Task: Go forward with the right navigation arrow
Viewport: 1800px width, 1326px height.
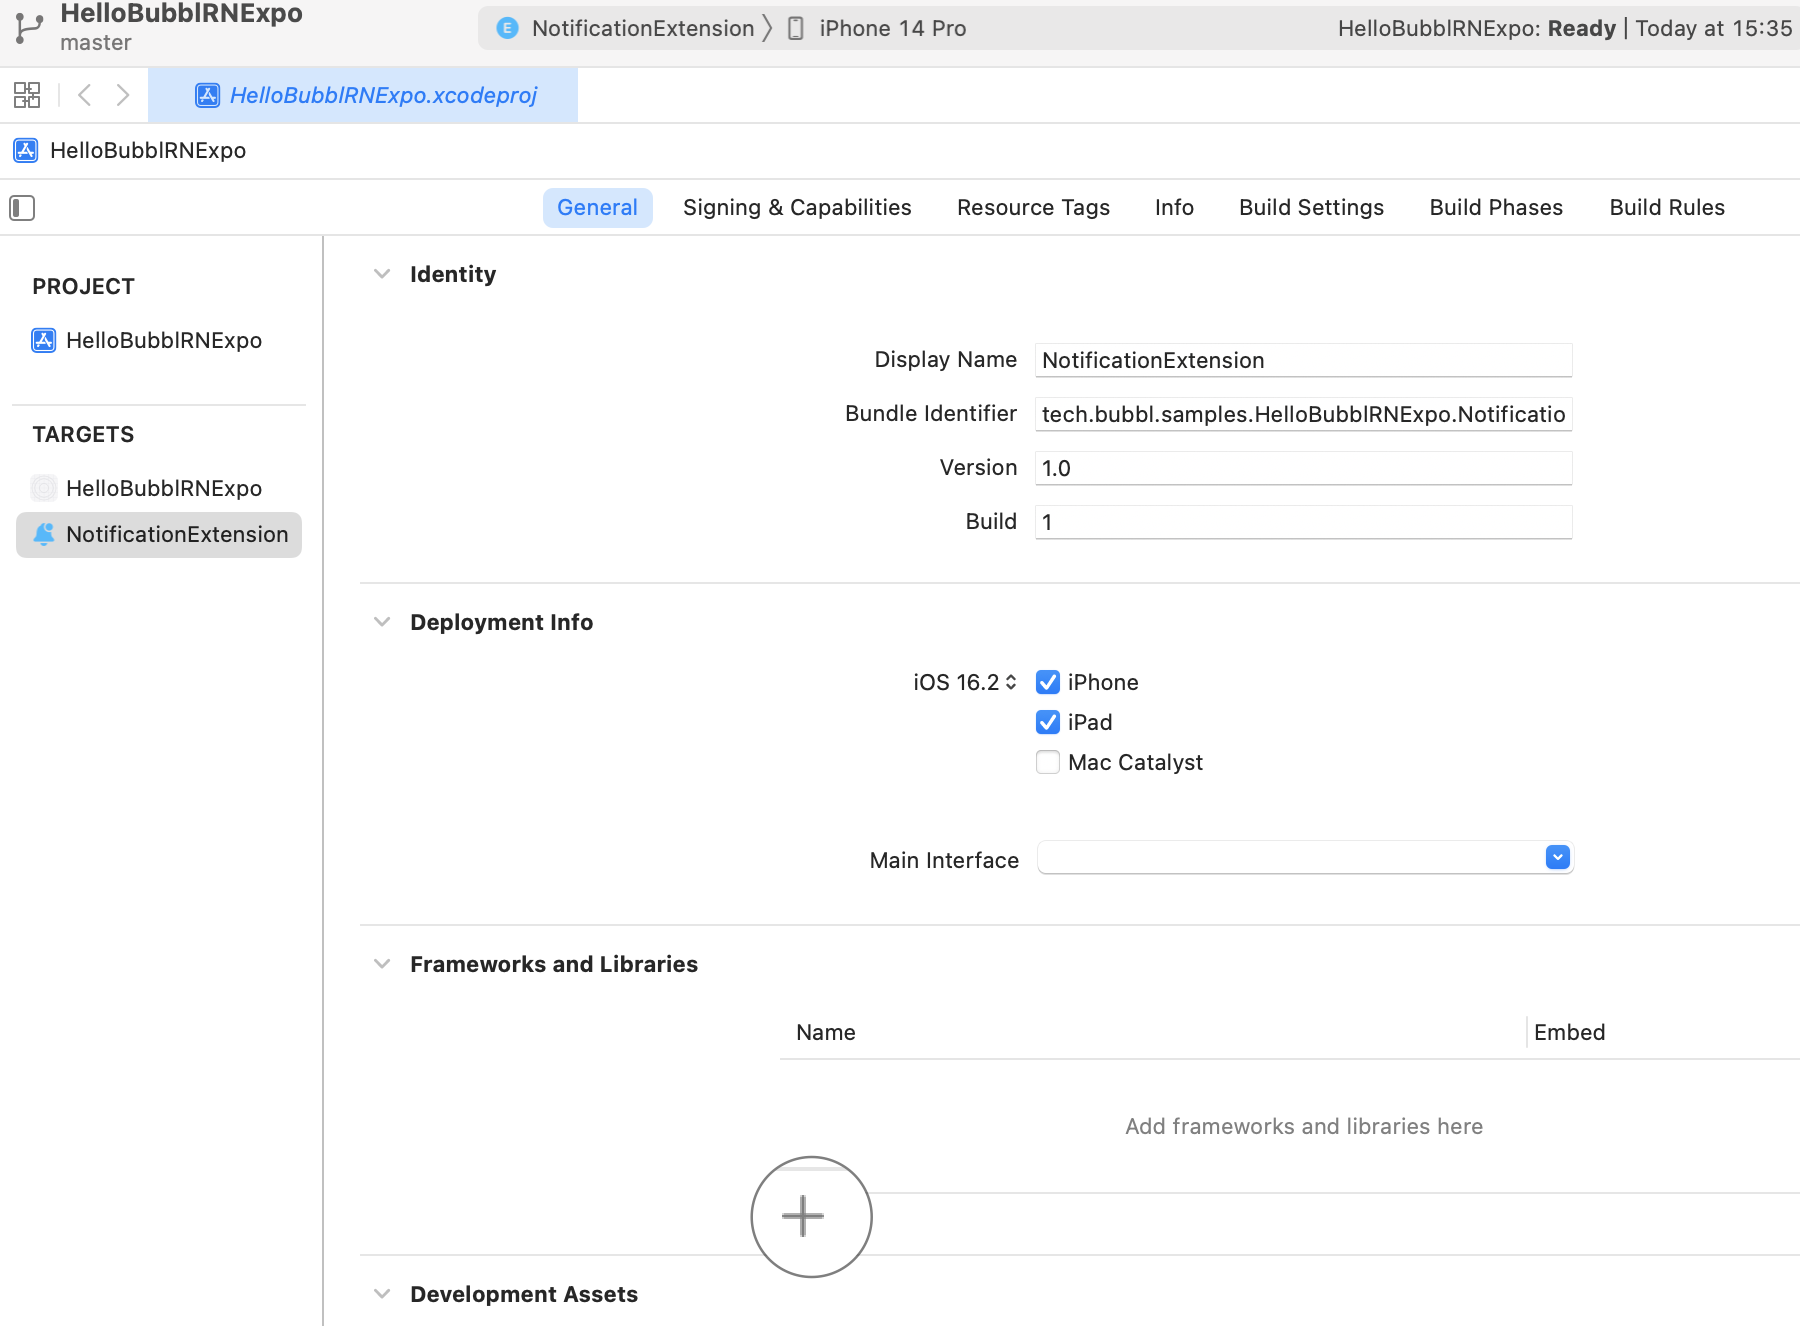Action: pos(123,95)
